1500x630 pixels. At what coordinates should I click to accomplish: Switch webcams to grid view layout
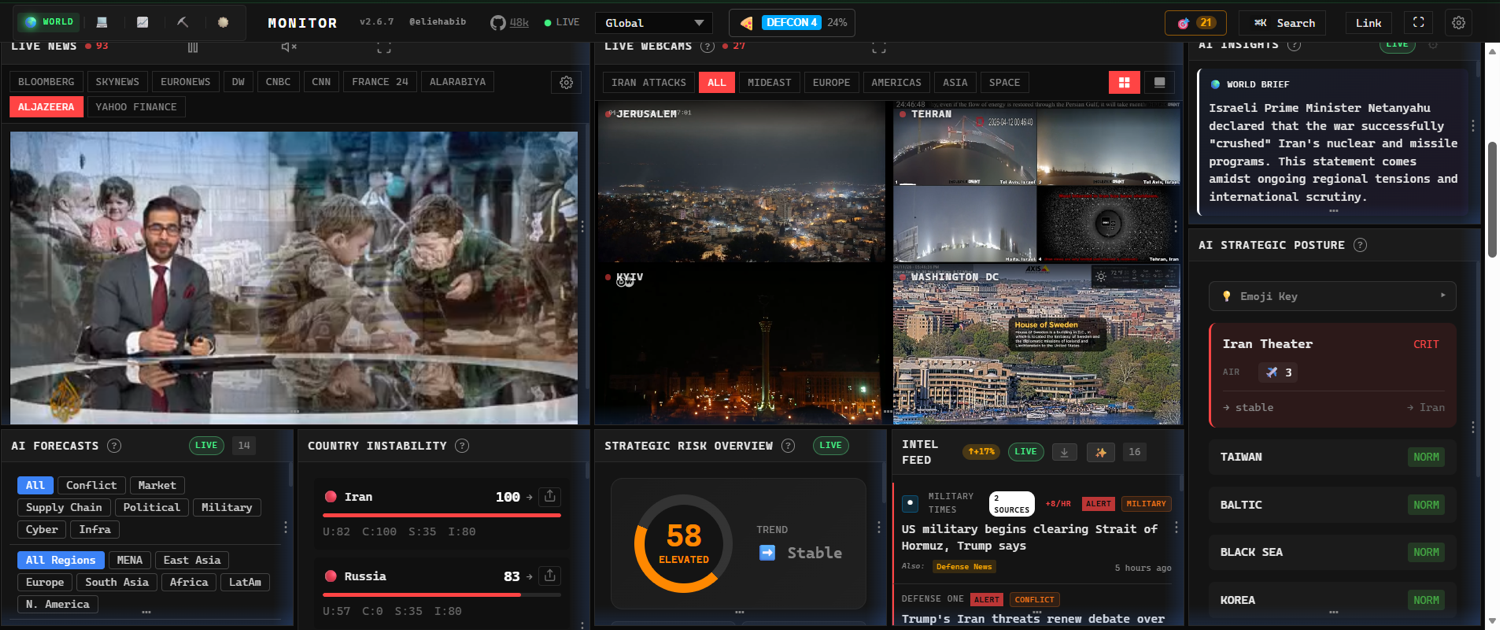[x=1124, y=83]
